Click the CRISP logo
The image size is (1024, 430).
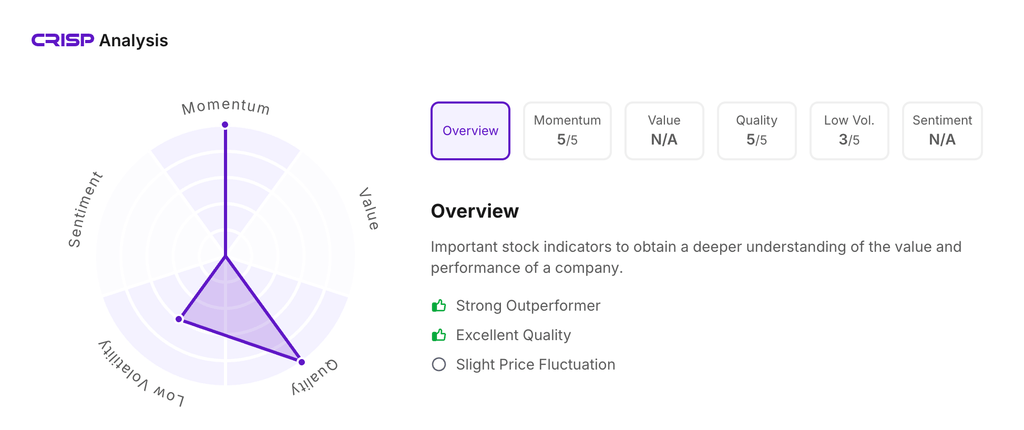coord(62,41)
